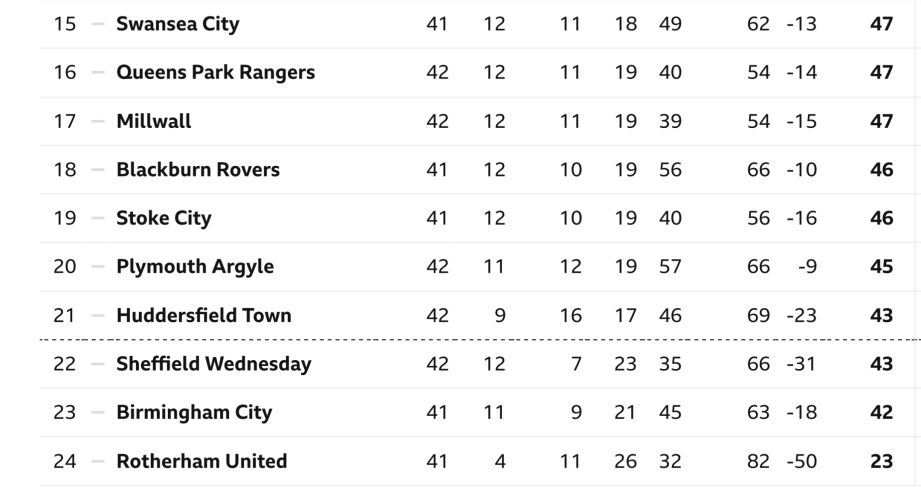Screen dimensions: 921x500
Task: Select Blackburn Rovers in the table
Action: pos(198,170)
